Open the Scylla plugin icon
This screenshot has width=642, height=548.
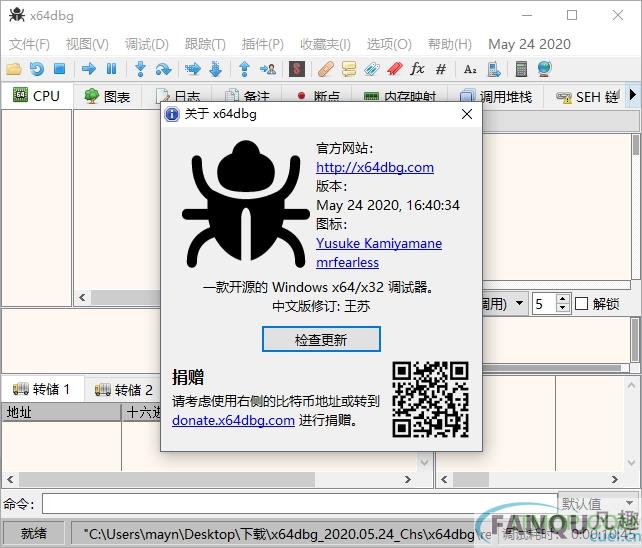[297, 69]
